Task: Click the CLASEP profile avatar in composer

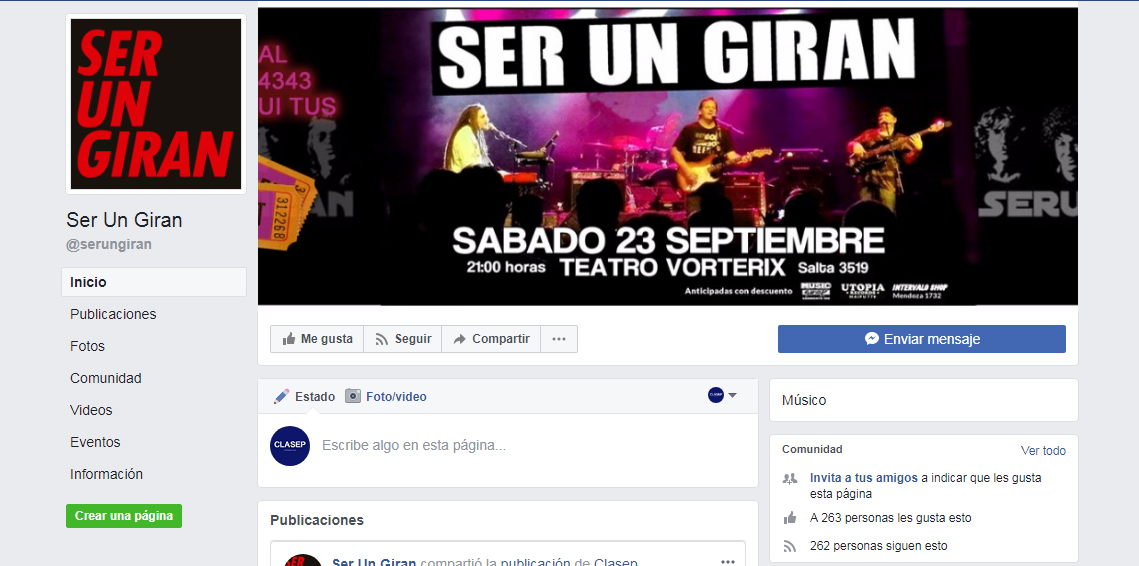Action: [290, 445]
